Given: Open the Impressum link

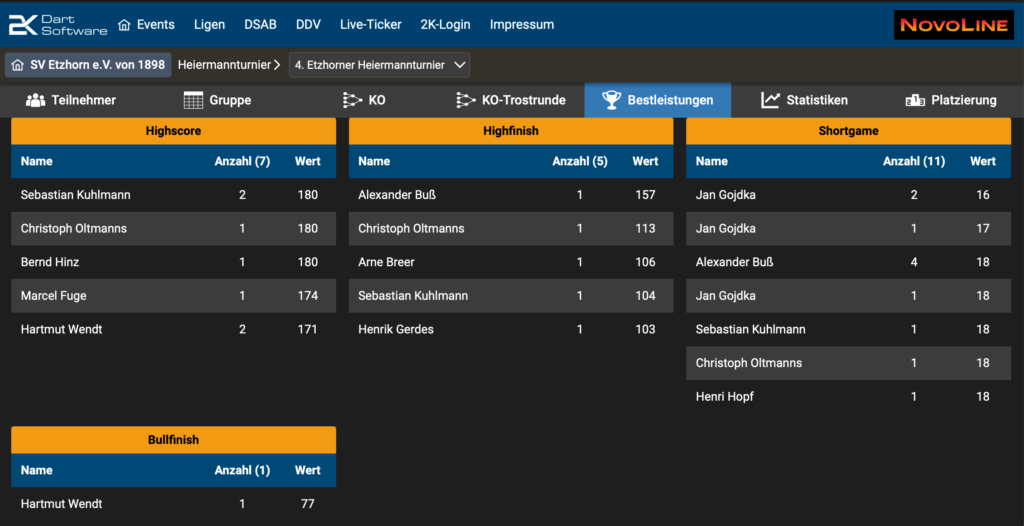Looking at the screenshot, I should [521, 25].
